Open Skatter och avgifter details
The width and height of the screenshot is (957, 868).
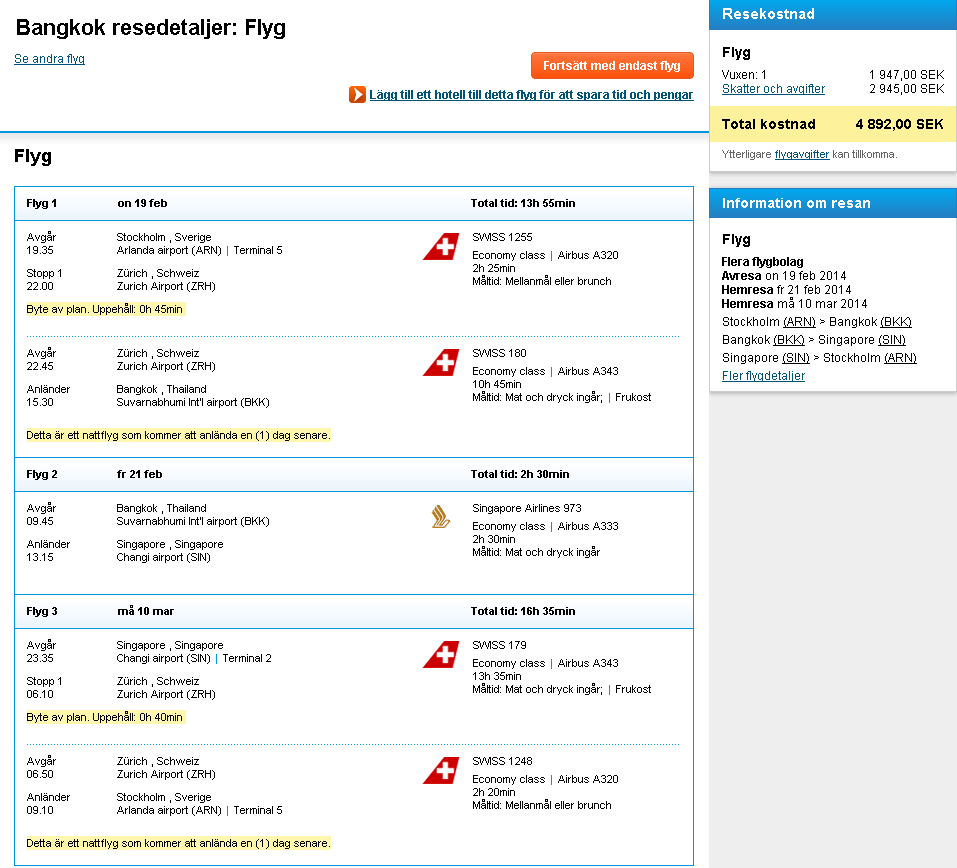pos(773,89)
